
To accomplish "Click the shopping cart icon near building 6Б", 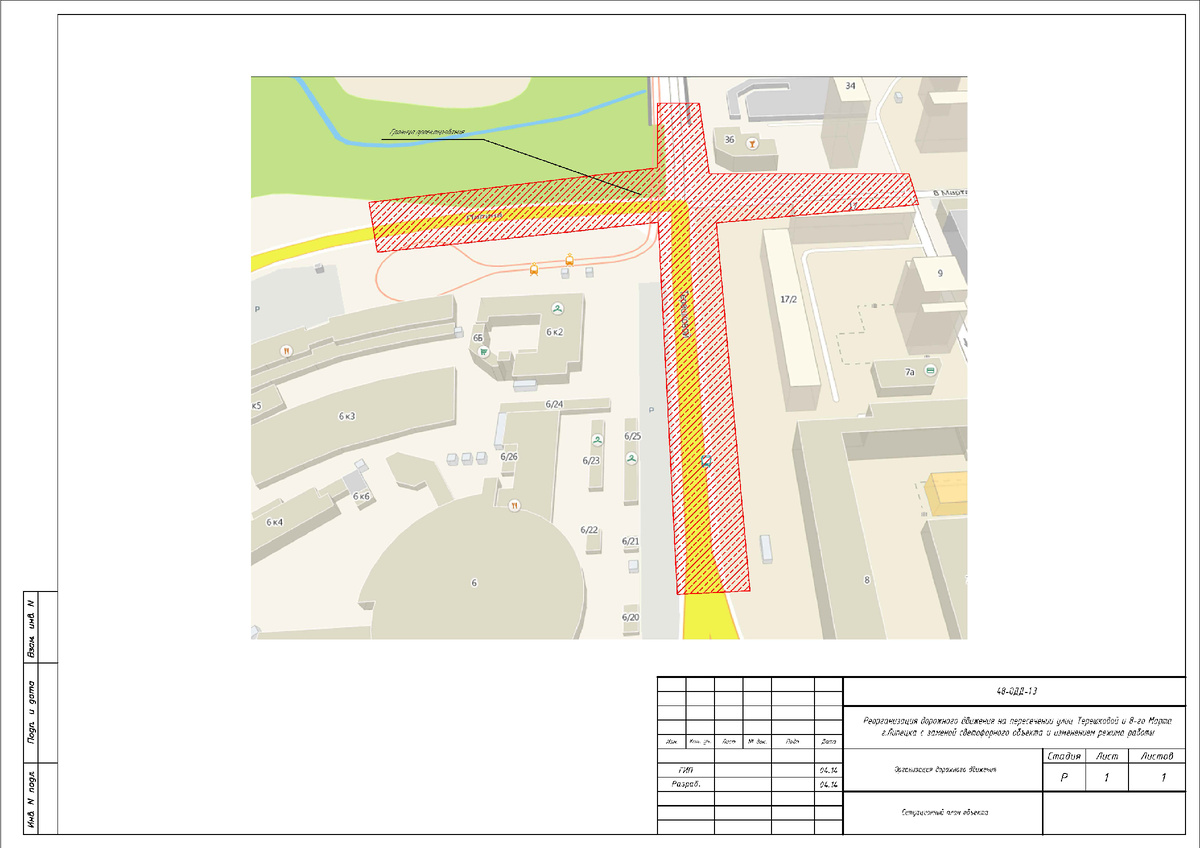I will [x=484, y=351].
